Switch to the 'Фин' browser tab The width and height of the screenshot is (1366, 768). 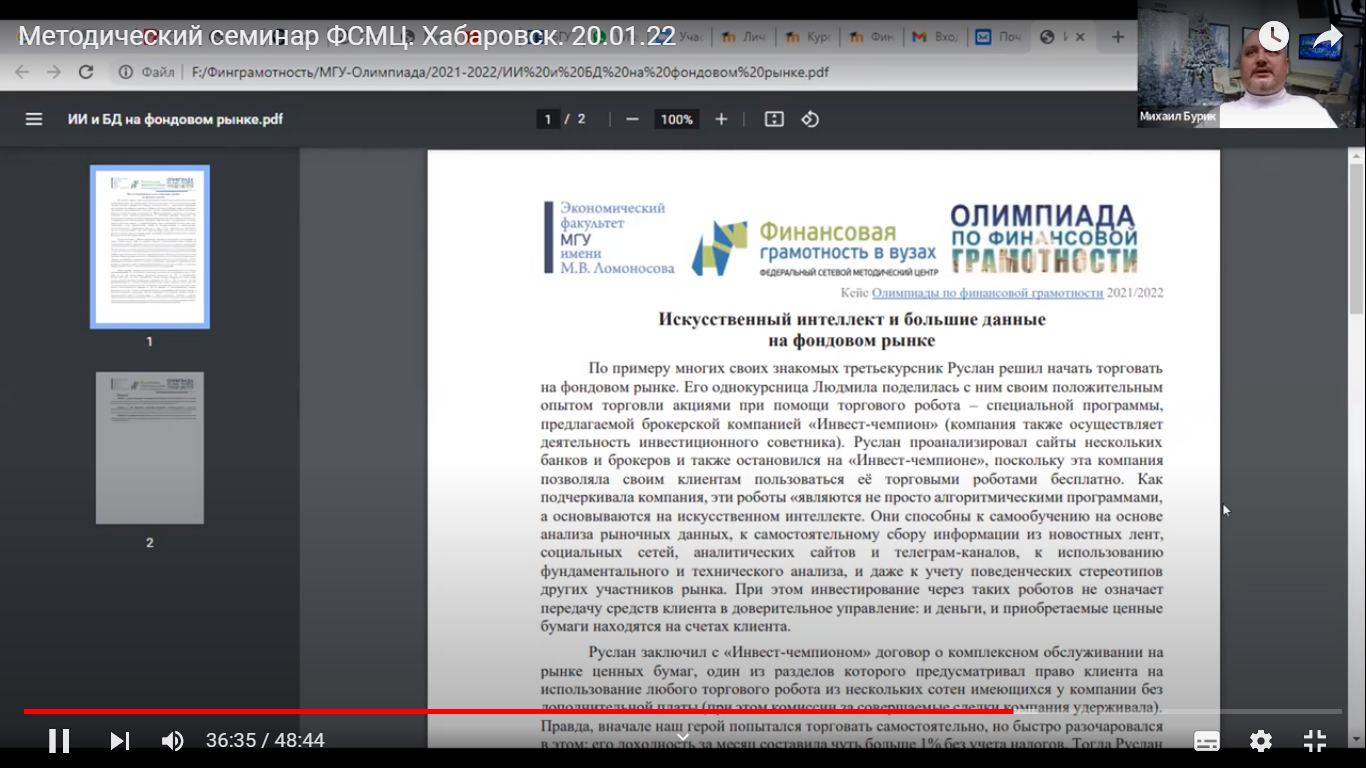(x=872, y=37)
